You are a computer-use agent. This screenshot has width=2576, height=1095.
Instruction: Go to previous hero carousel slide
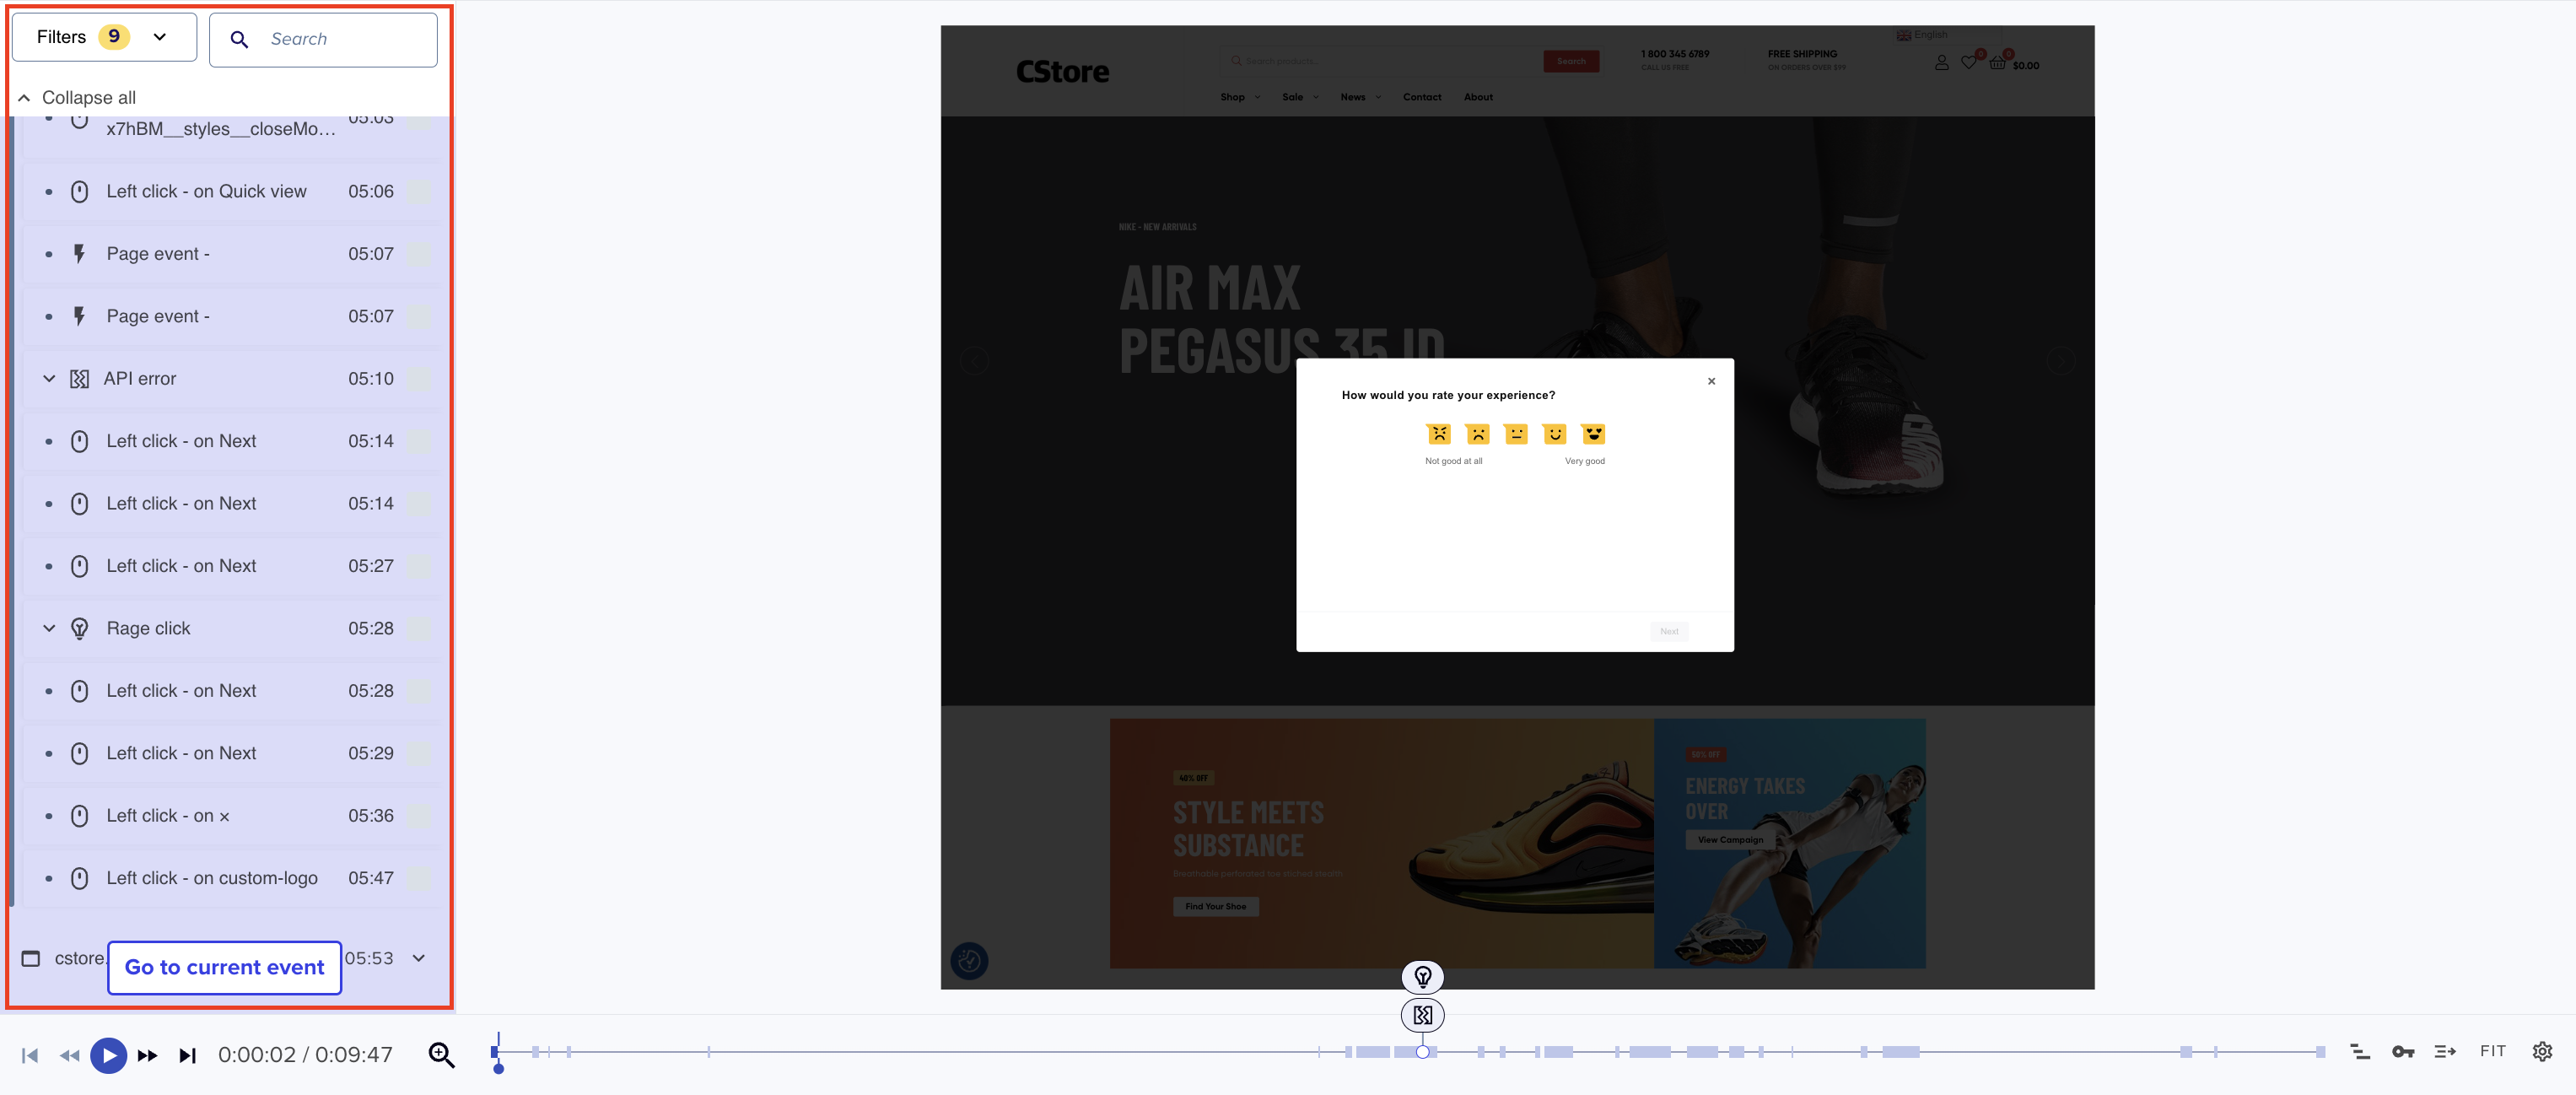(975, 361)
